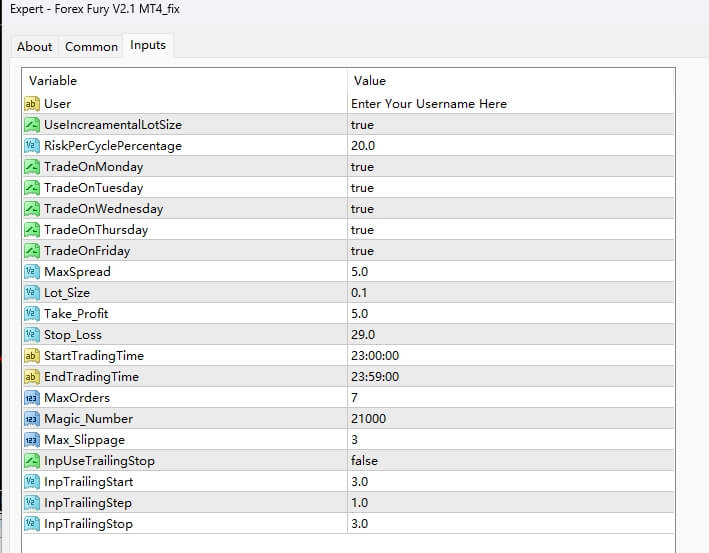Select the InpUseTrailingStop false value
This screenshot has height=553, width=709.
tap(364, 461)
